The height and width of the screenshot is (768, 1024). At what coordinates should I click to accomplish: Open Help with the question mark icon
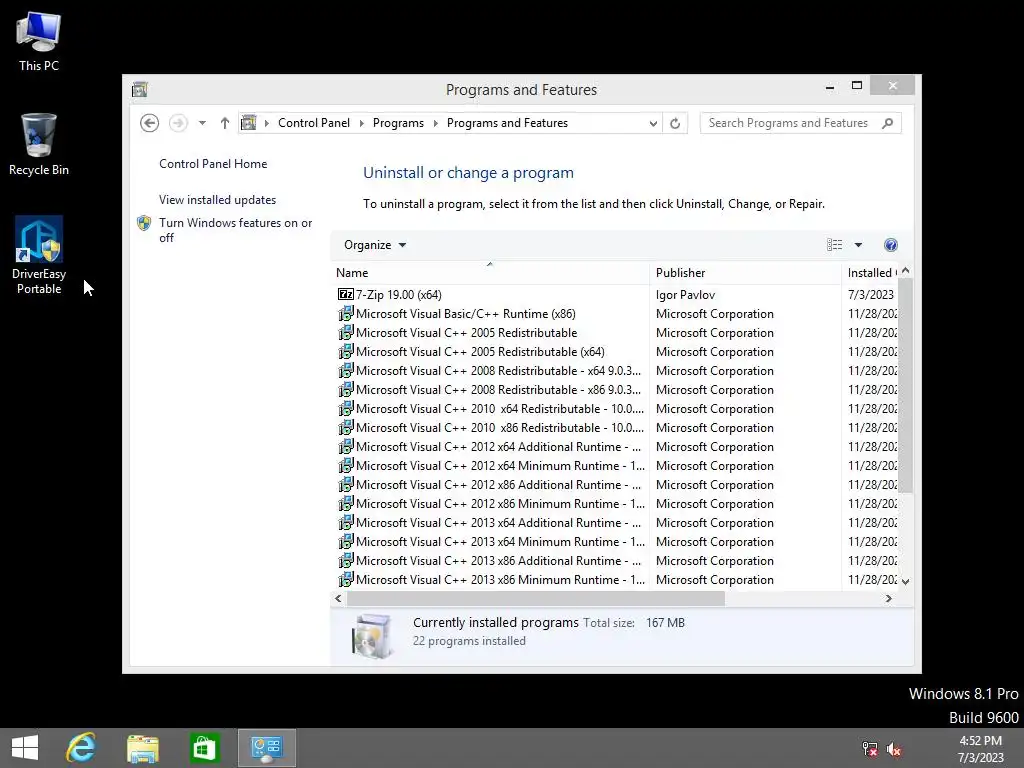(x=891, y=245)
